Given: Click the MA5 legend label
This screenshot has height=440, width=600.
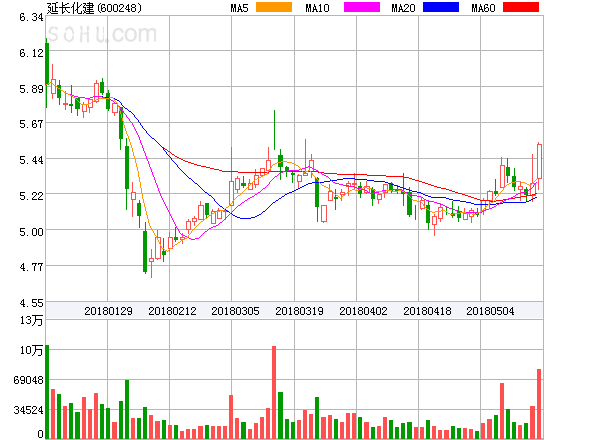Looking at the screenshot, I should (x=239, y=8).
